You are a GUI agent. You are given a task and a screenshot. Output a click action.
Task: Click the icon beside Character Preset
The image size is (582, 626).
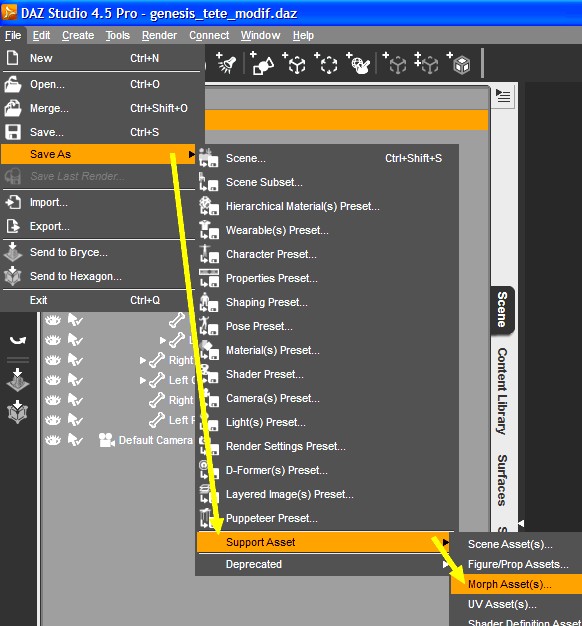tap(209, 254)
